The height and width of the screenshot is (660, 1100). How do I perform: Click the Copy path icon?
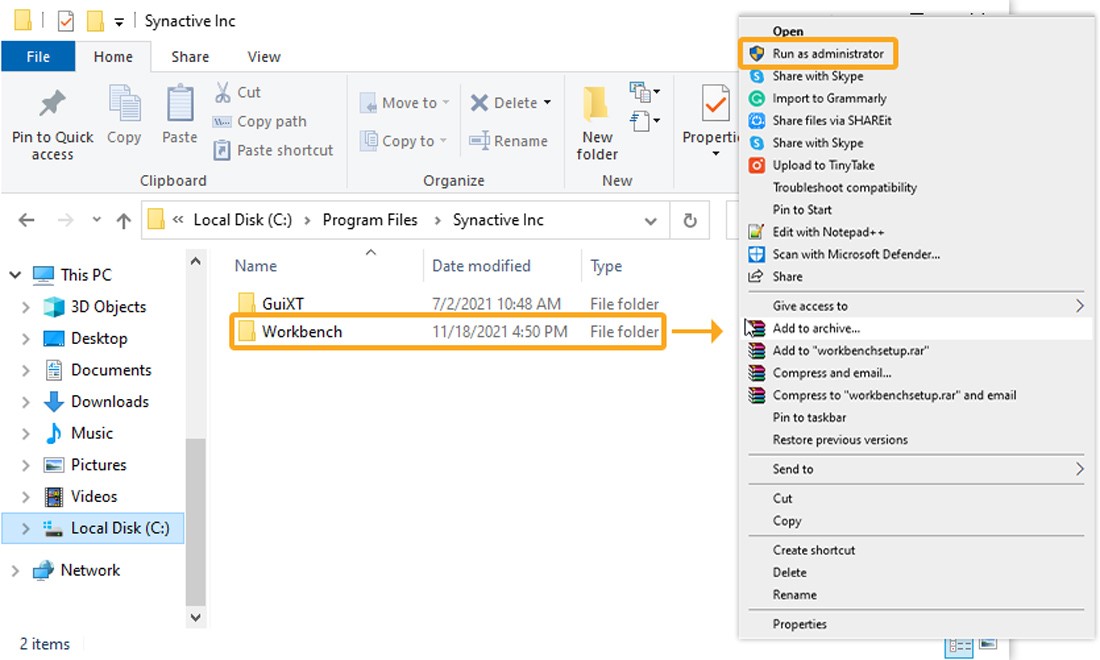[222, 121]
